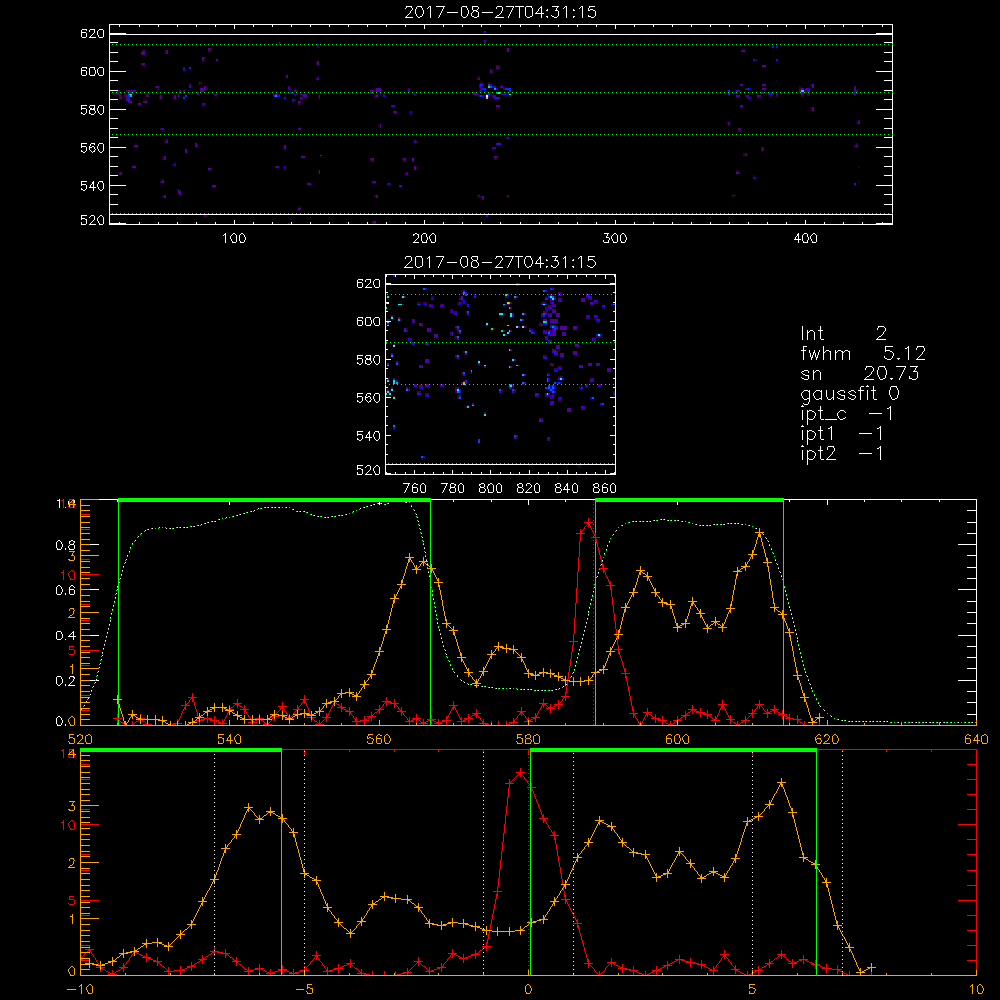Viewport: 1000px width, 1000px height.
Task: Select the "fwhm 5.12" readout line
Action: (x=863, y=353)
